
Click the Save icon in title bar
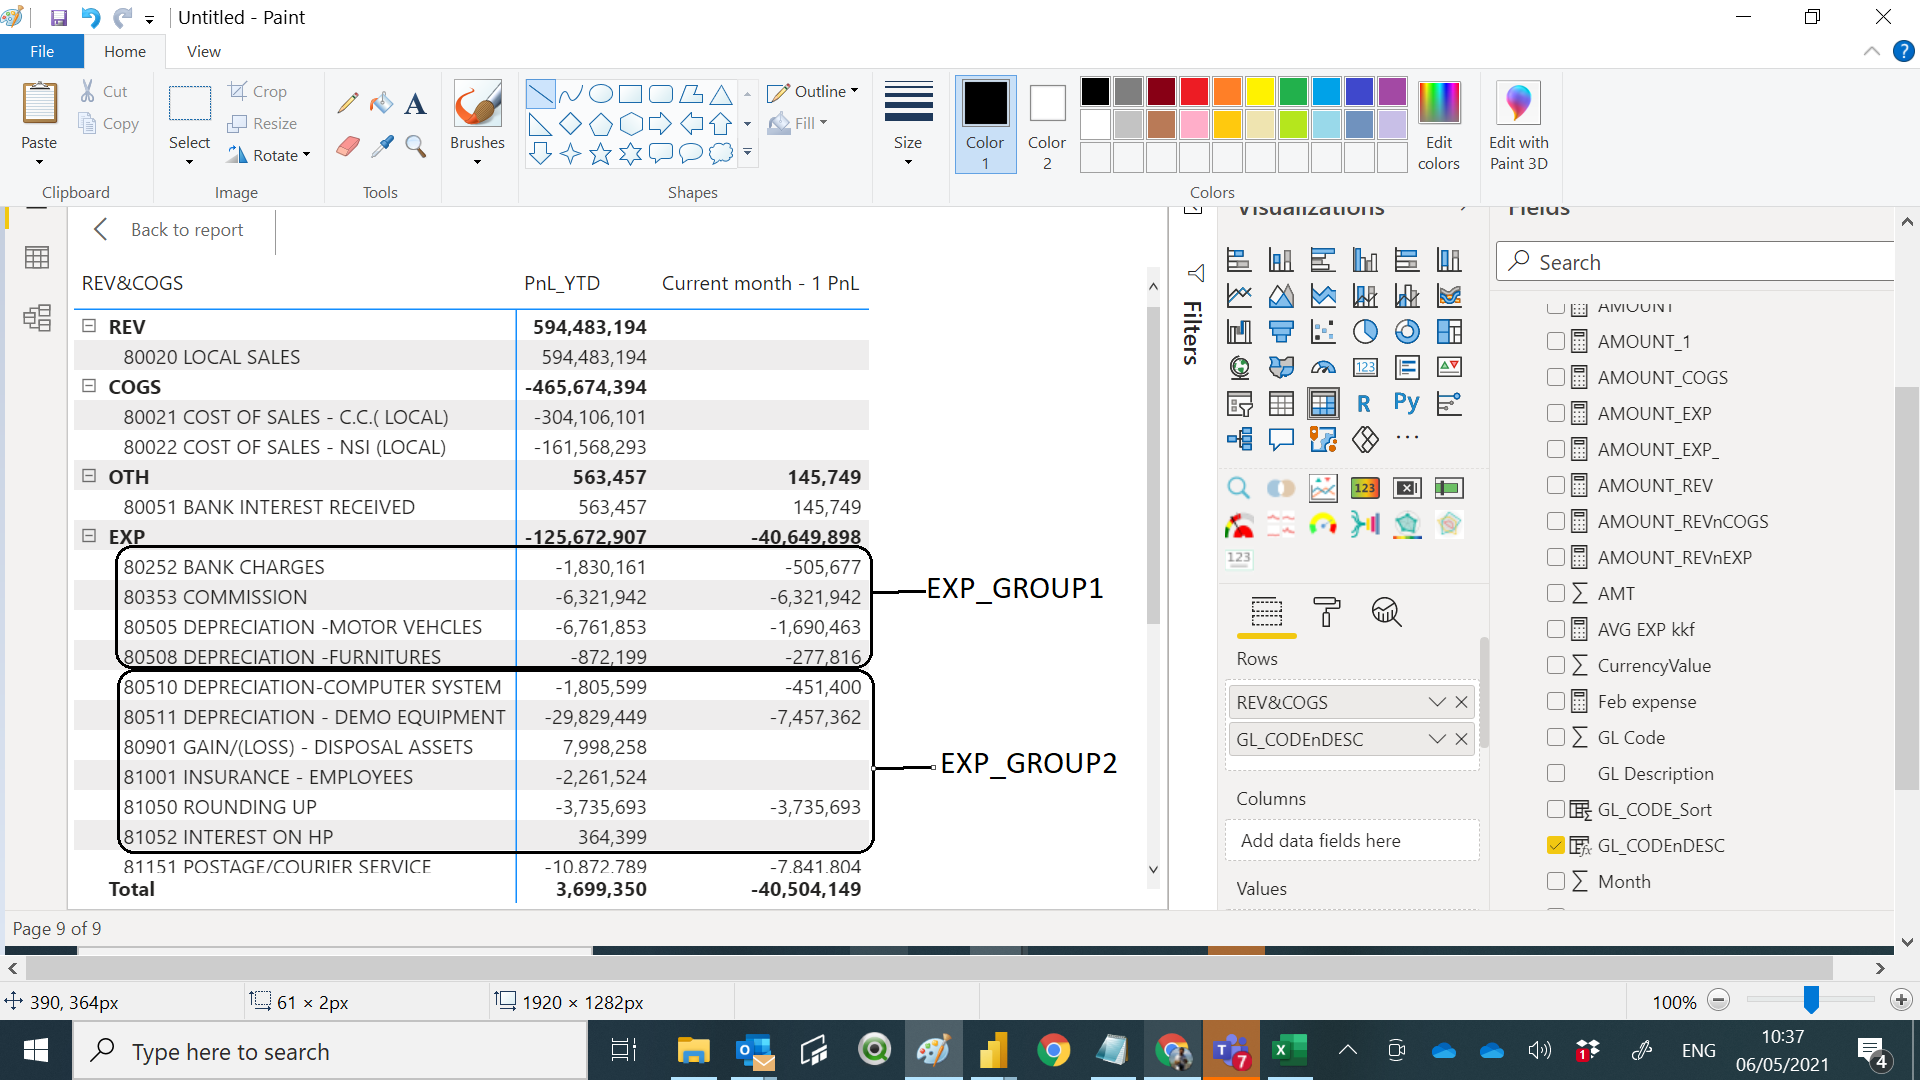pos(58,17)
